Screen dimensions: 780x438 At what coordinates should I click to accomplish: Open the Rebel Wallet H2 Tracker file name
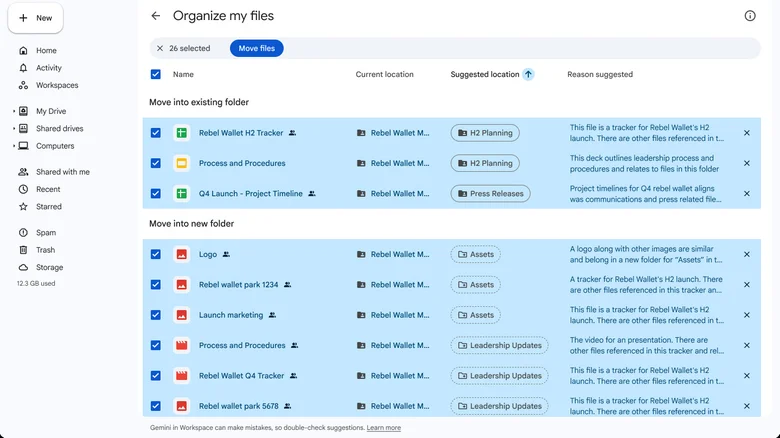click(x=241, y=133)
